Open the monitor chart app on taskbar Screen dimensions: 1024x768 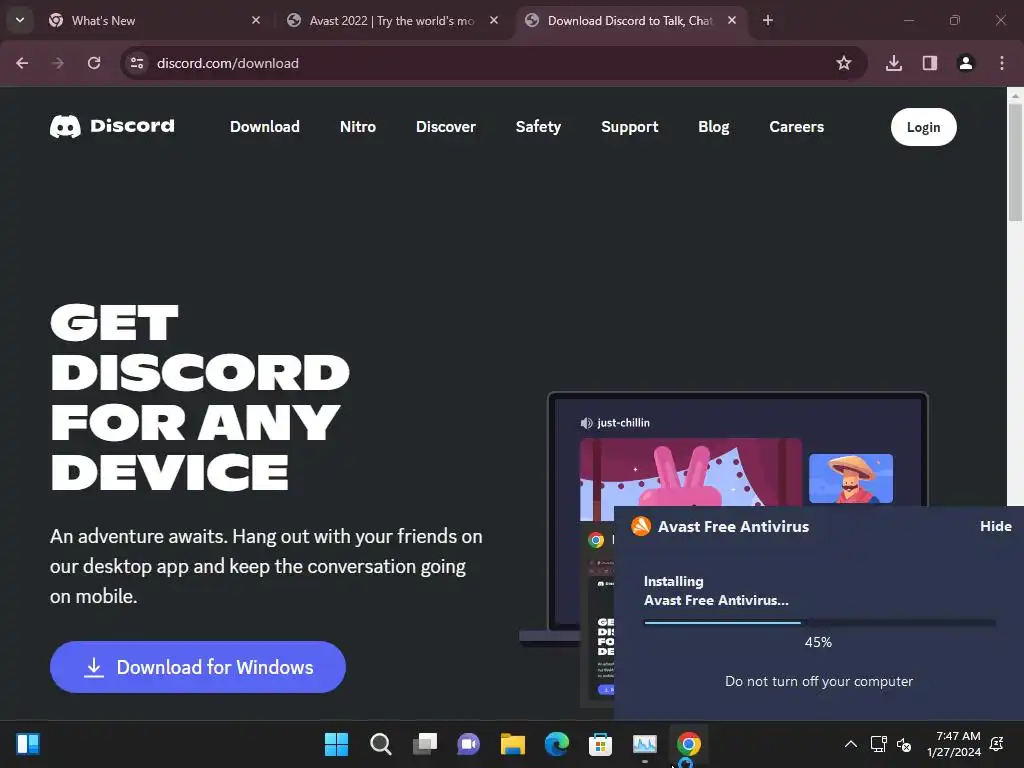(645, 744)
